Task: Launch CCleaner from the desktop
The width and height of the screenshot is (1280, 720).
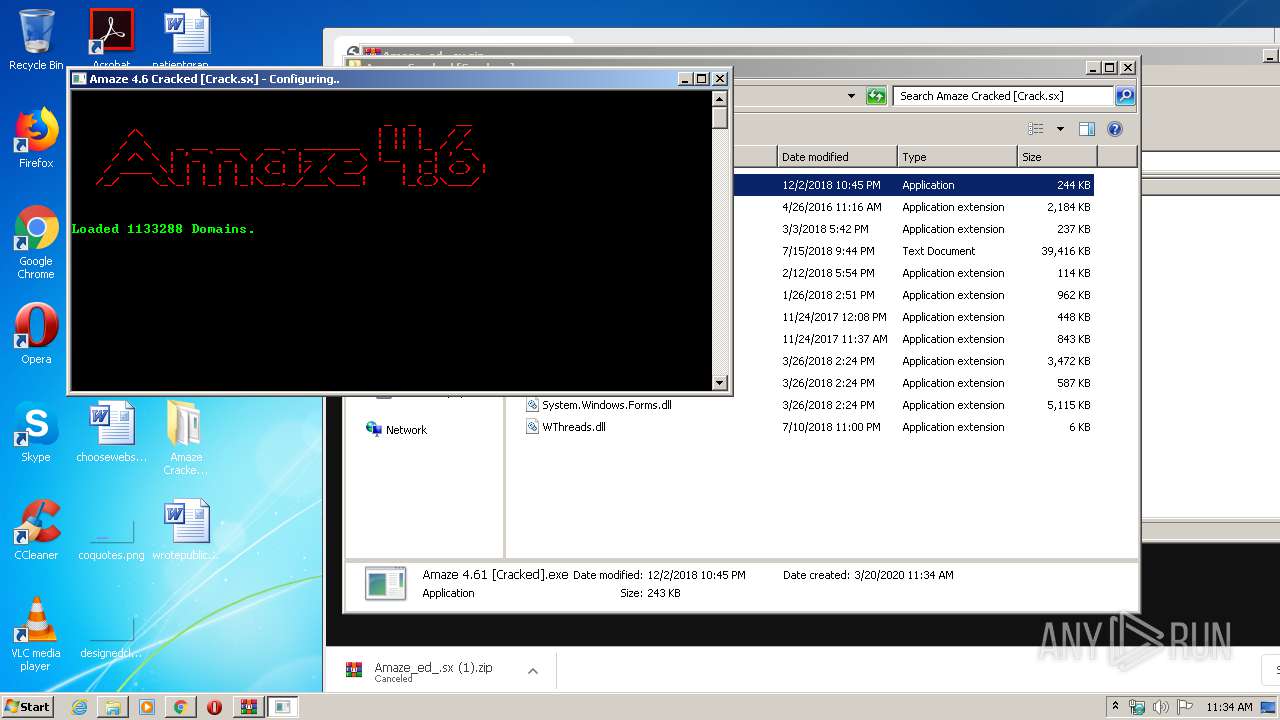Action: point(36,530)
